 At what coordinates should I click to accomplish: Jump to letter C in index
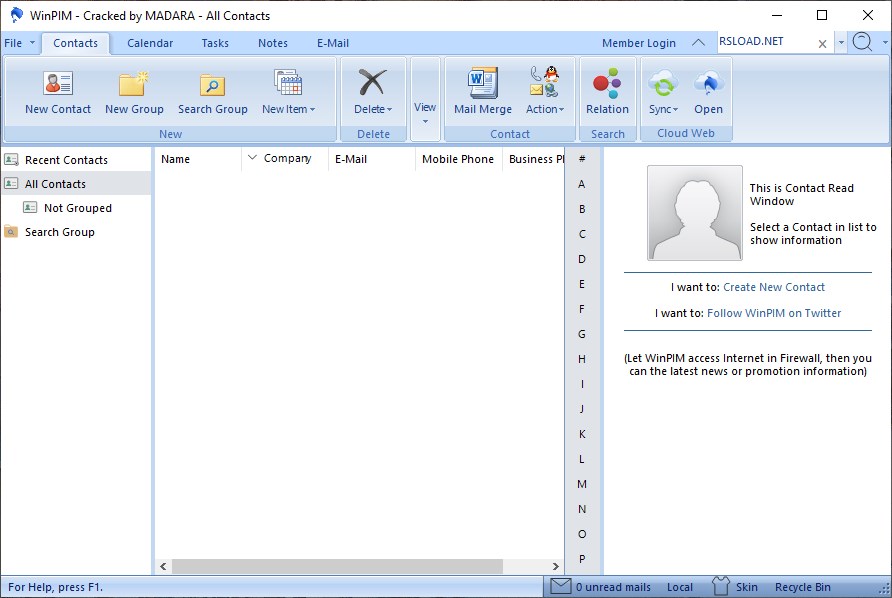(581, 234)
